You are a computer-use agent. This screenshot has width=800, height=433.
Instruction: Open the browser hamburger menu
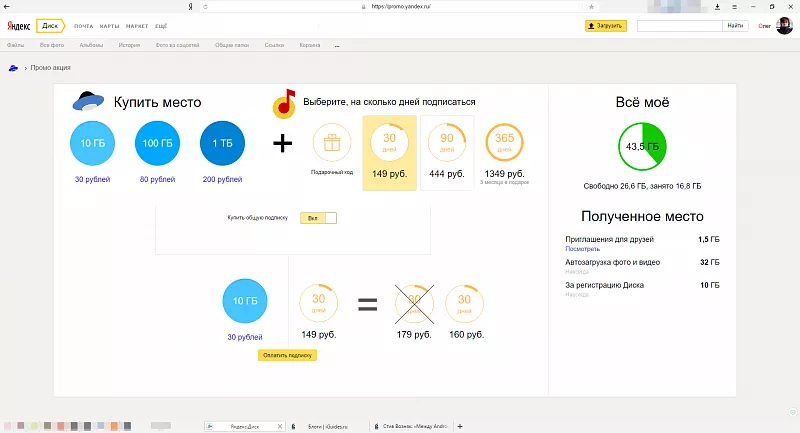[x=735, y=7]
